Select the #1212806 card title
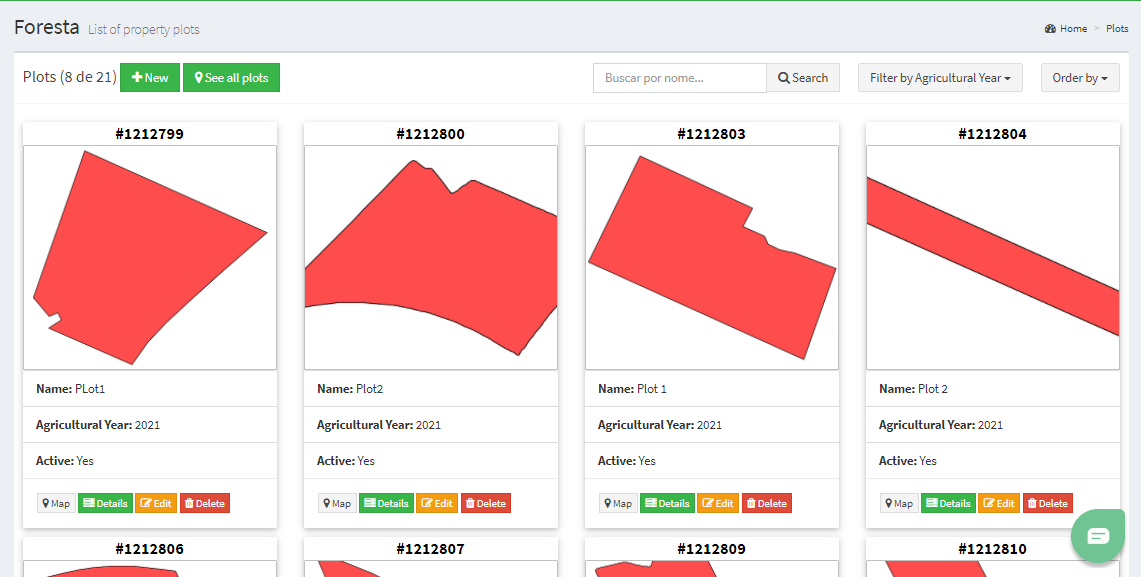Screen dimensions: 1141x577 (x=150, y=549)
